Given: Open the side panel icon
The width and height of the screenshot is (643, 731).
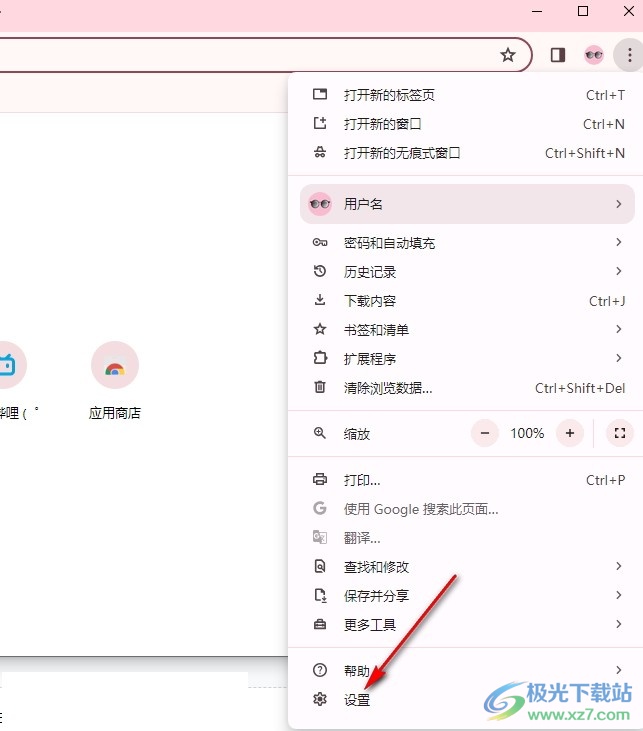Looking at the screenshot, I should coord(558,55).
